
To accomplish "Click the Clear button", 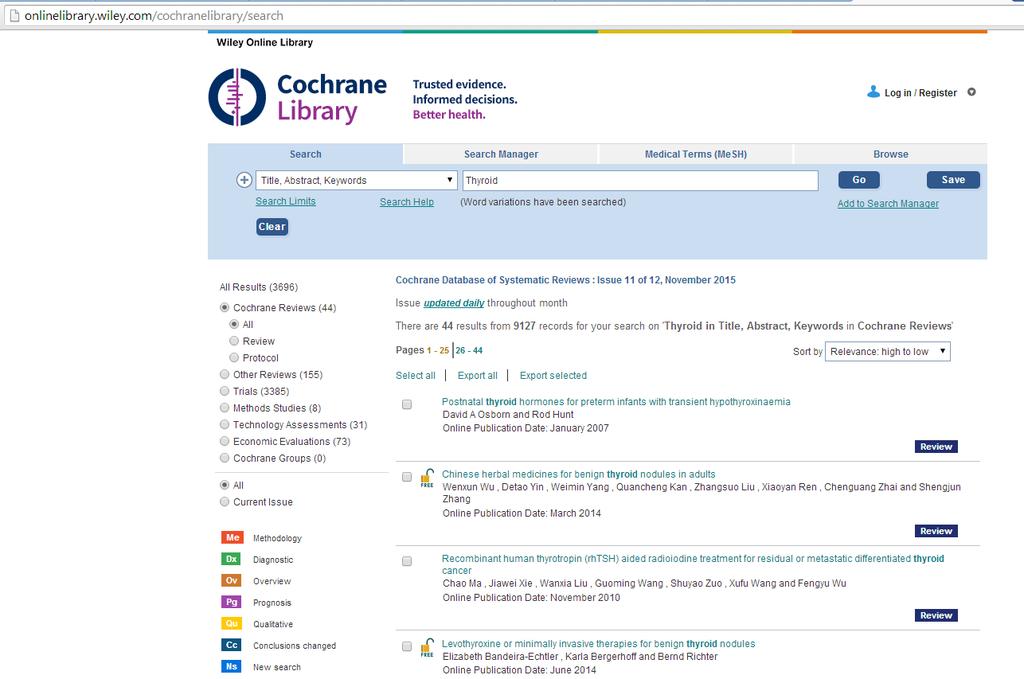I will click(272, 227).
